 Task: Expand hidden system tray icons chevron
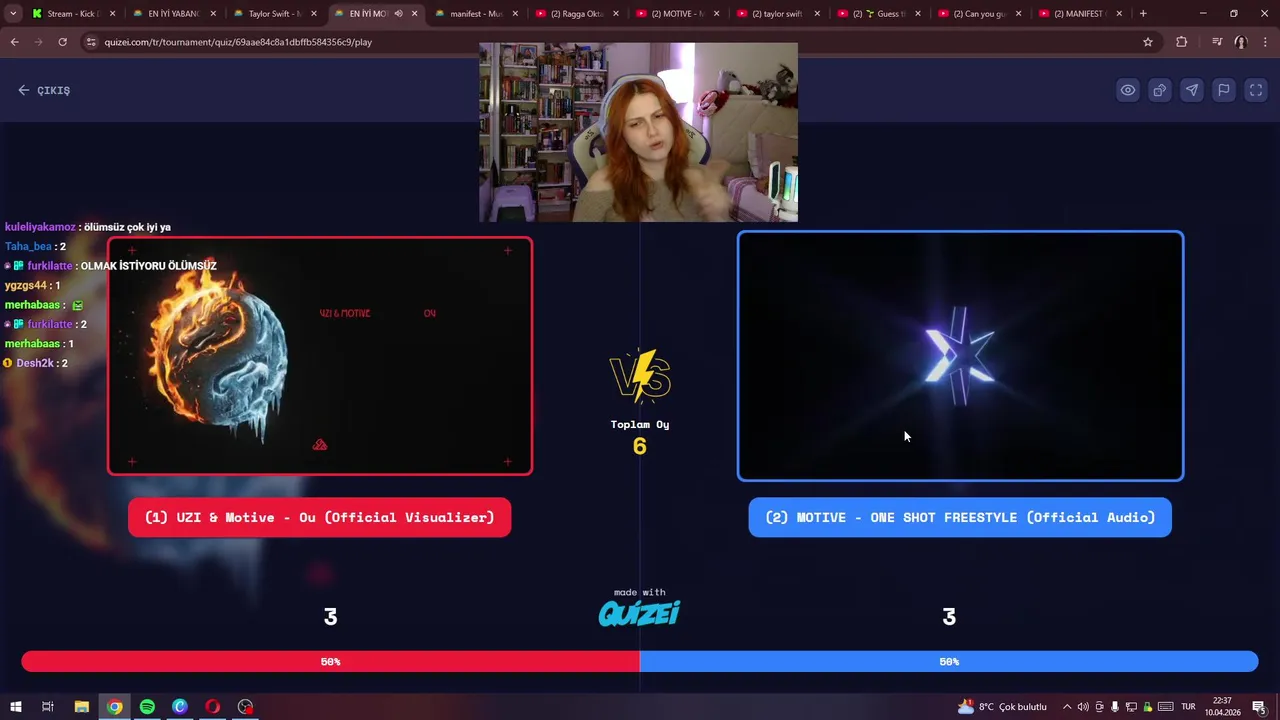click(1067, 707)
